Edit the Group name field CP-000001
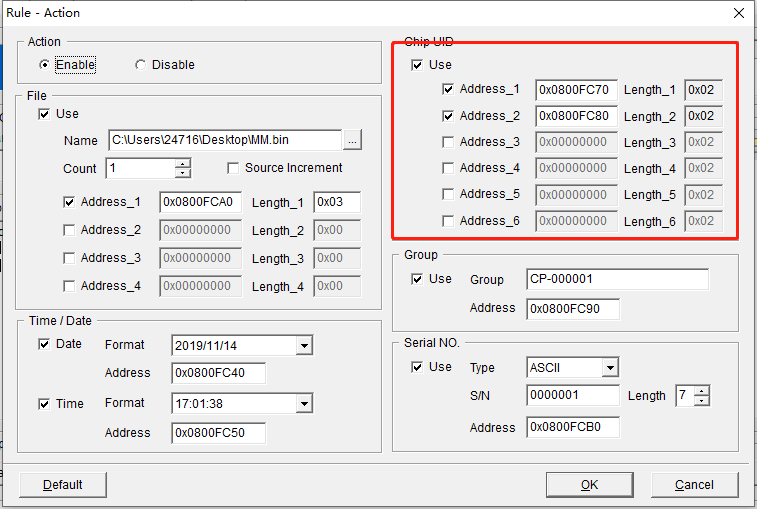 point(617,279)
